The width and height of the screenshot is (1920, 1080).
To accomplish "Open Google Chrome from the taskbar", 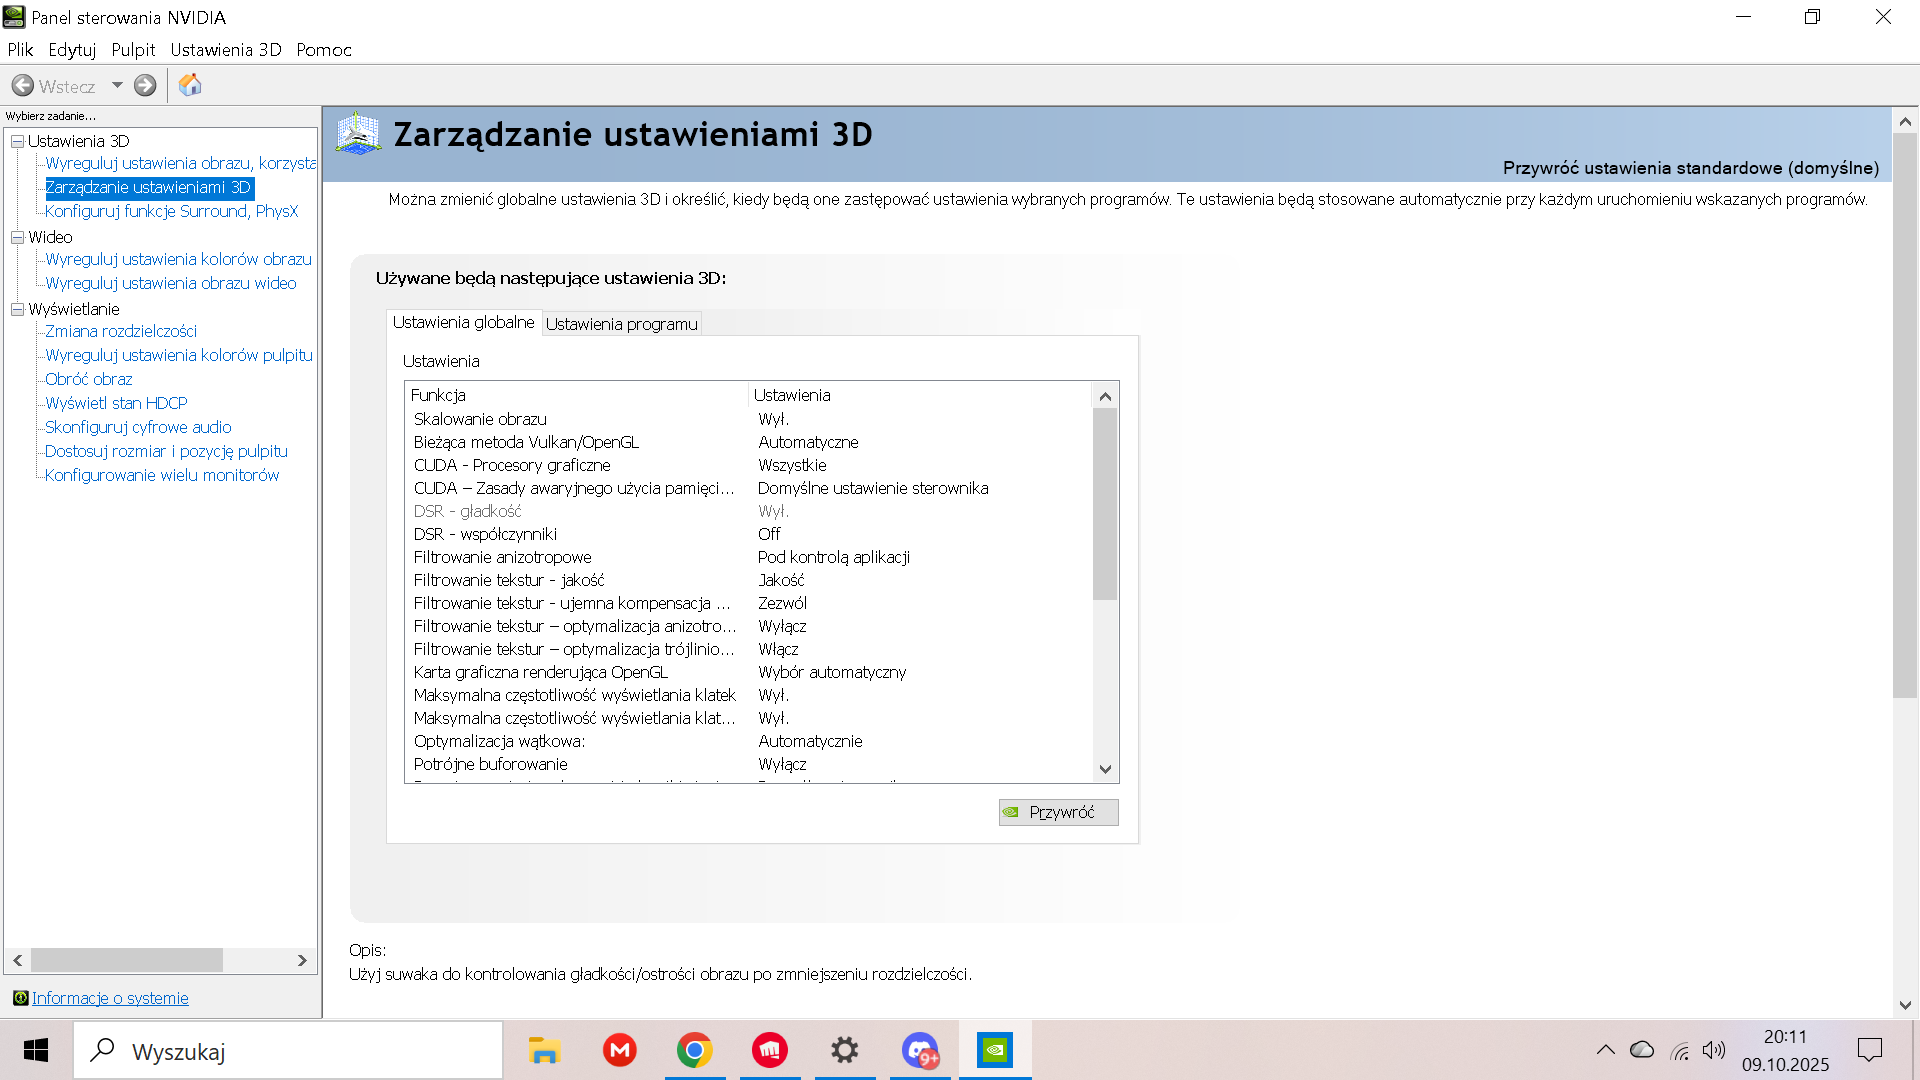I will (694, 1050).
